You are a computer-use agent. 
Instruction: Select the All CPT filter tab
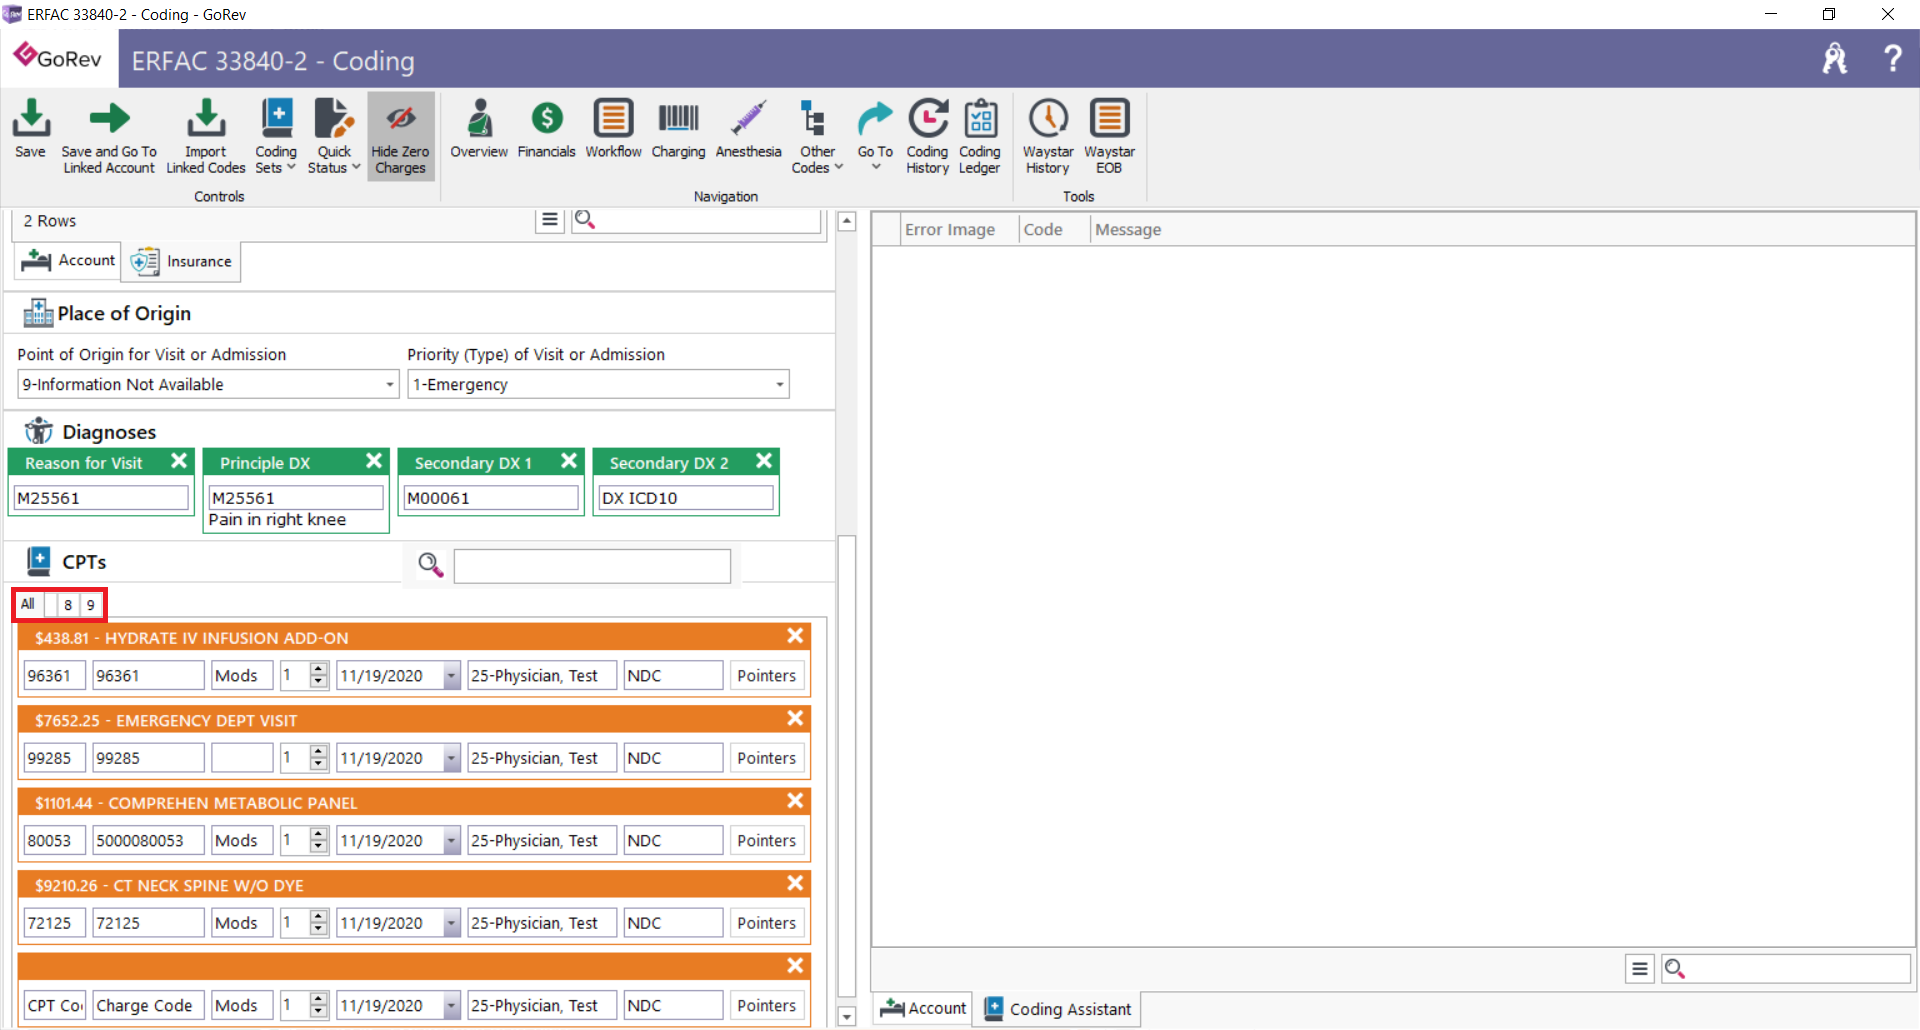pos(28,604)
